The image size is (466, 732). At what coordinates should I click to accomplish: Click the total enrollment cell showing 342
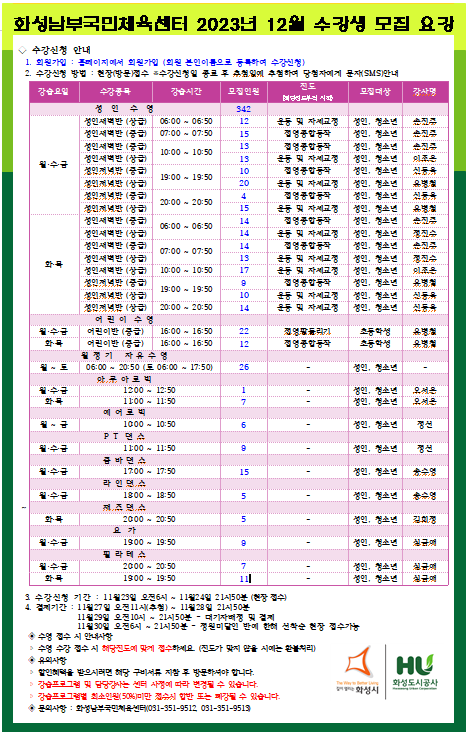click(x=244, y=109)
